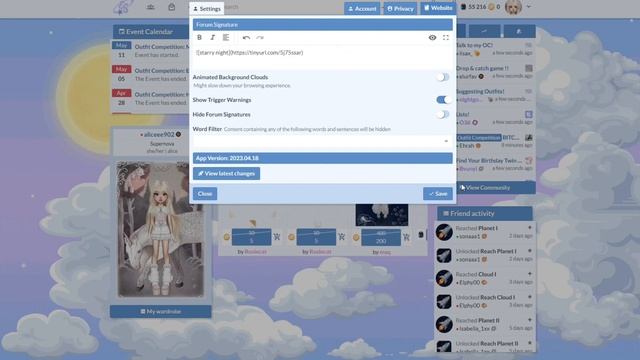Open the ranking icon in top bar
This screenshot has height=360, width=640.
point(151,7)
